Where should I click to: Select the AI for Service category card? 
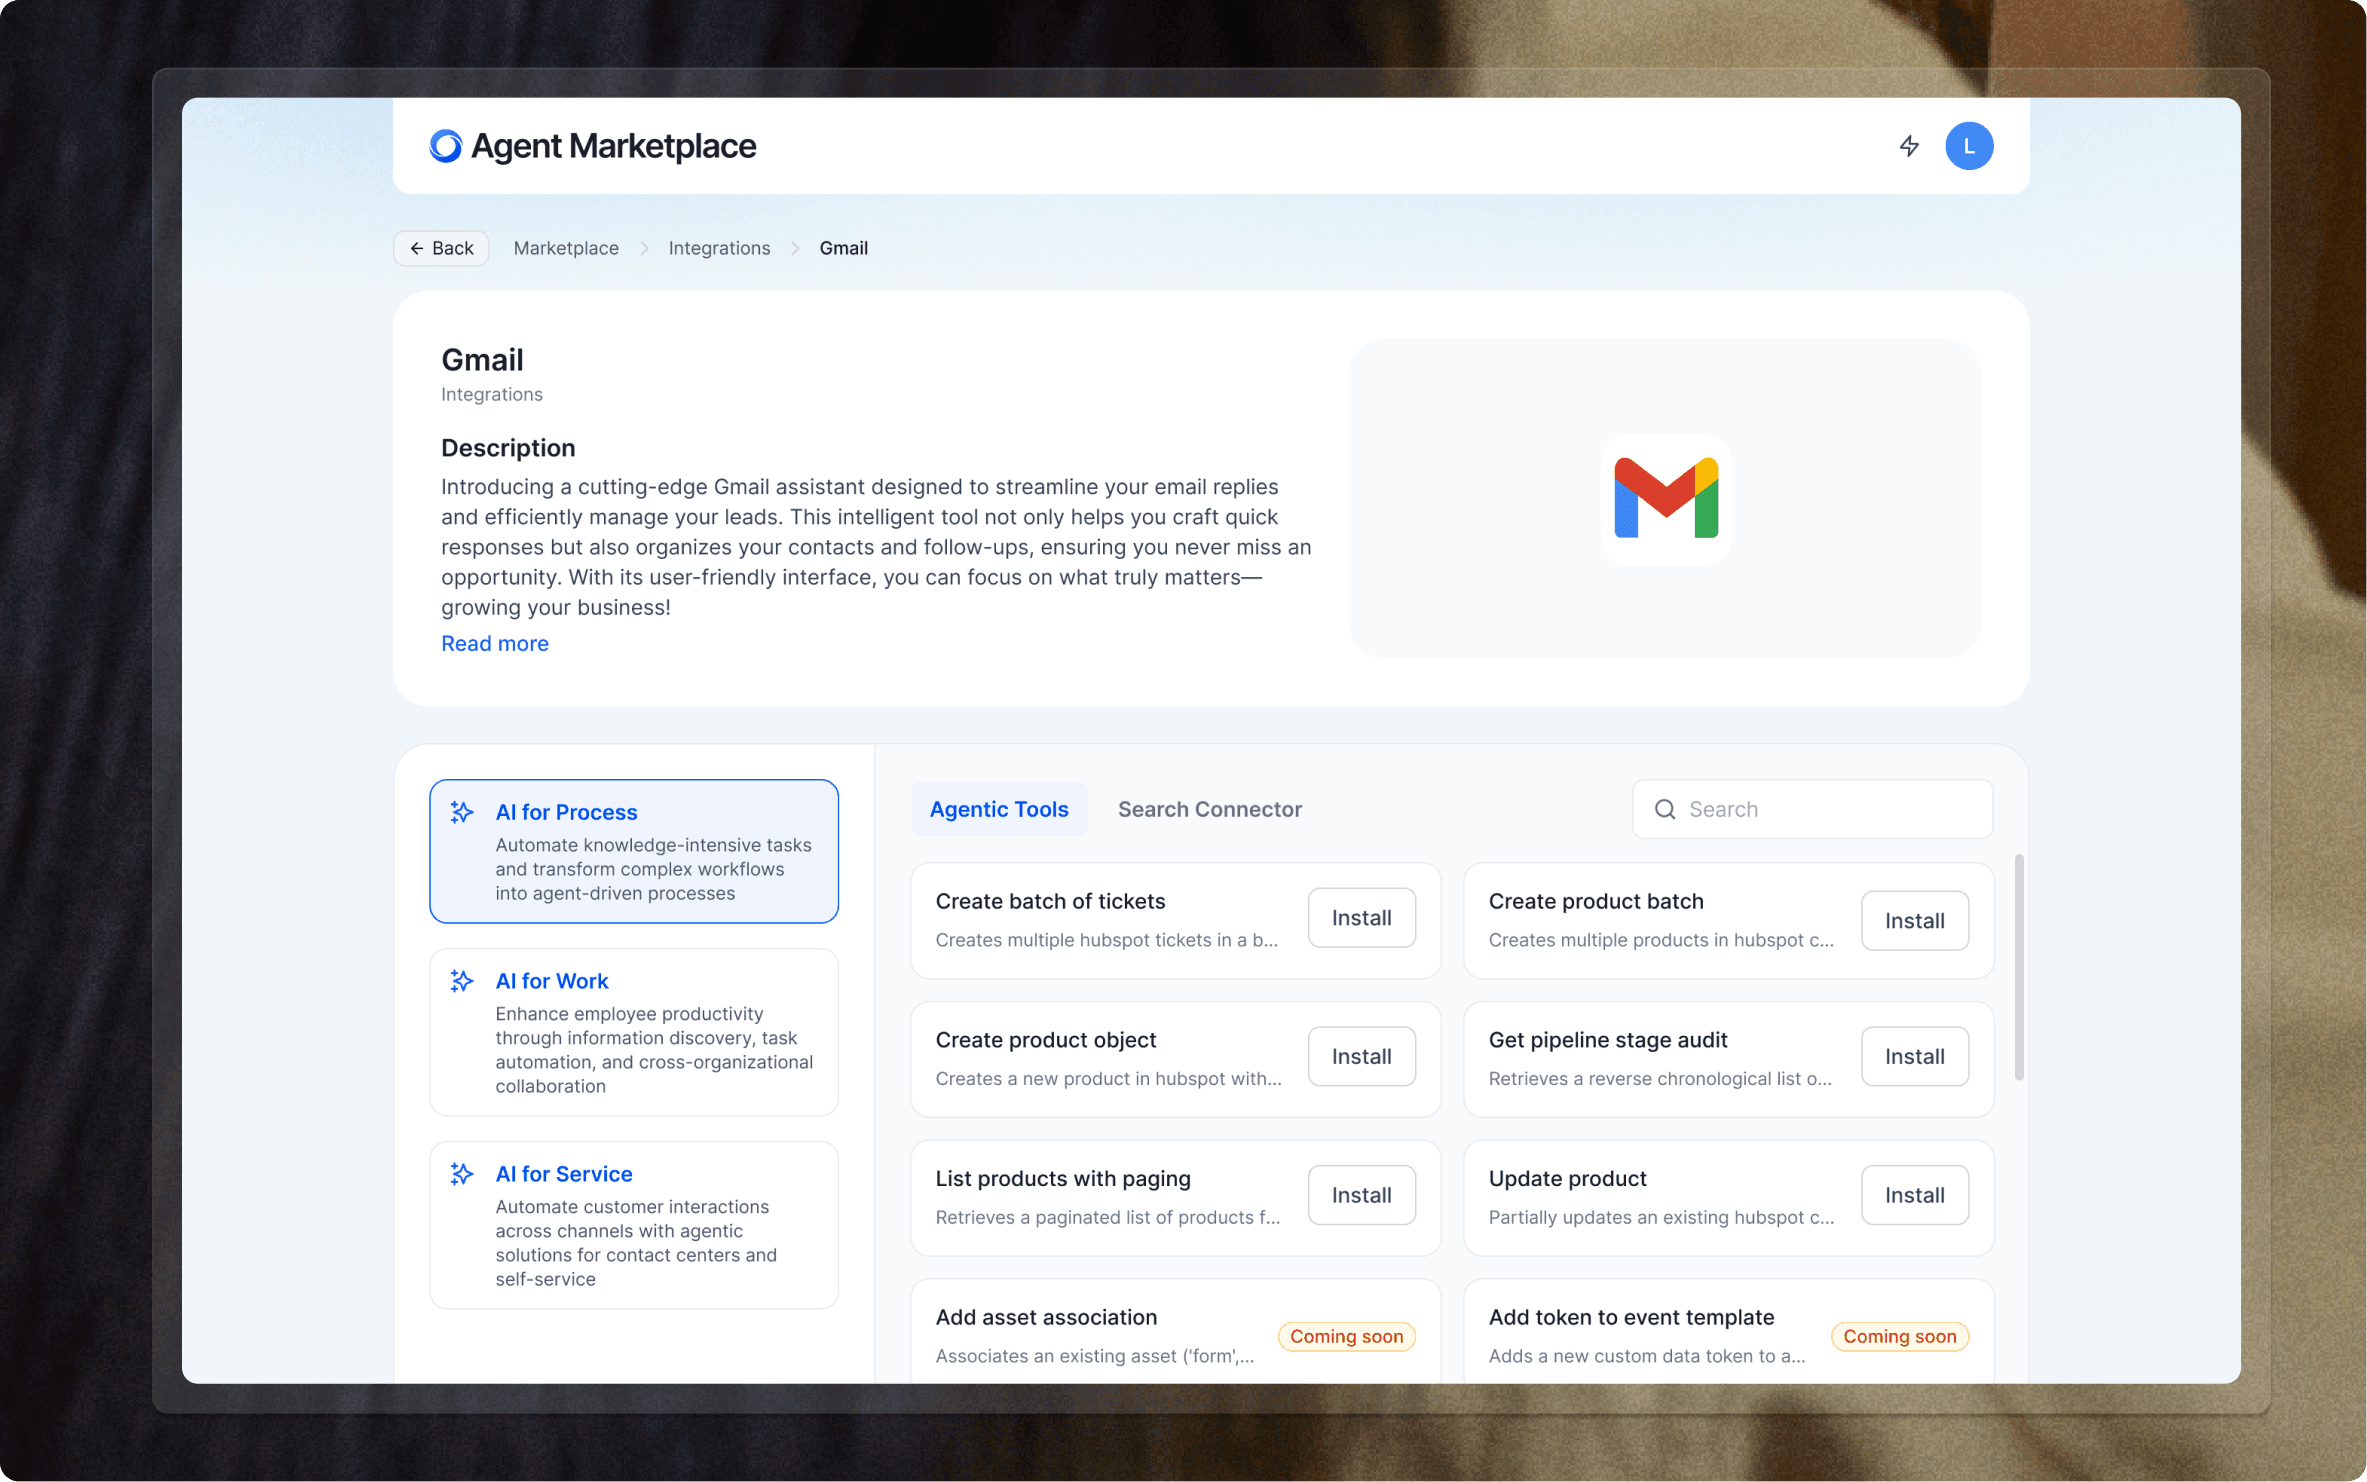pos(633,1225)
